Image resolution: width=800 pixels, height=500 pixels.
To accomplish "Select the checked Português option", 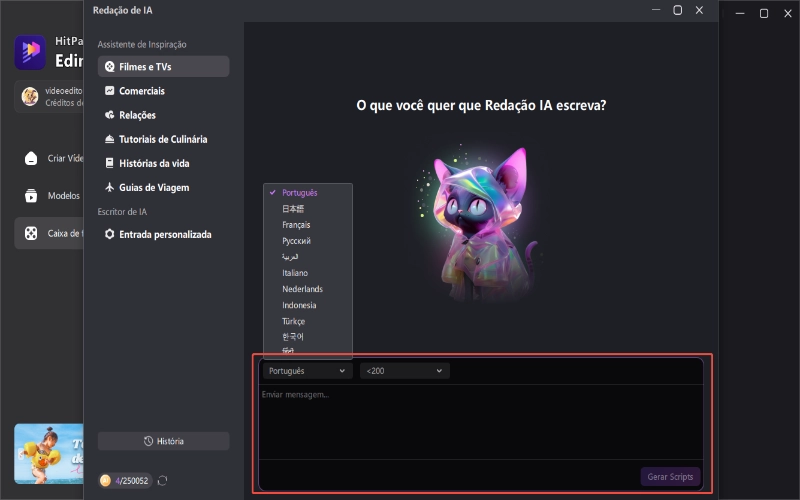I will click(300, 193).
